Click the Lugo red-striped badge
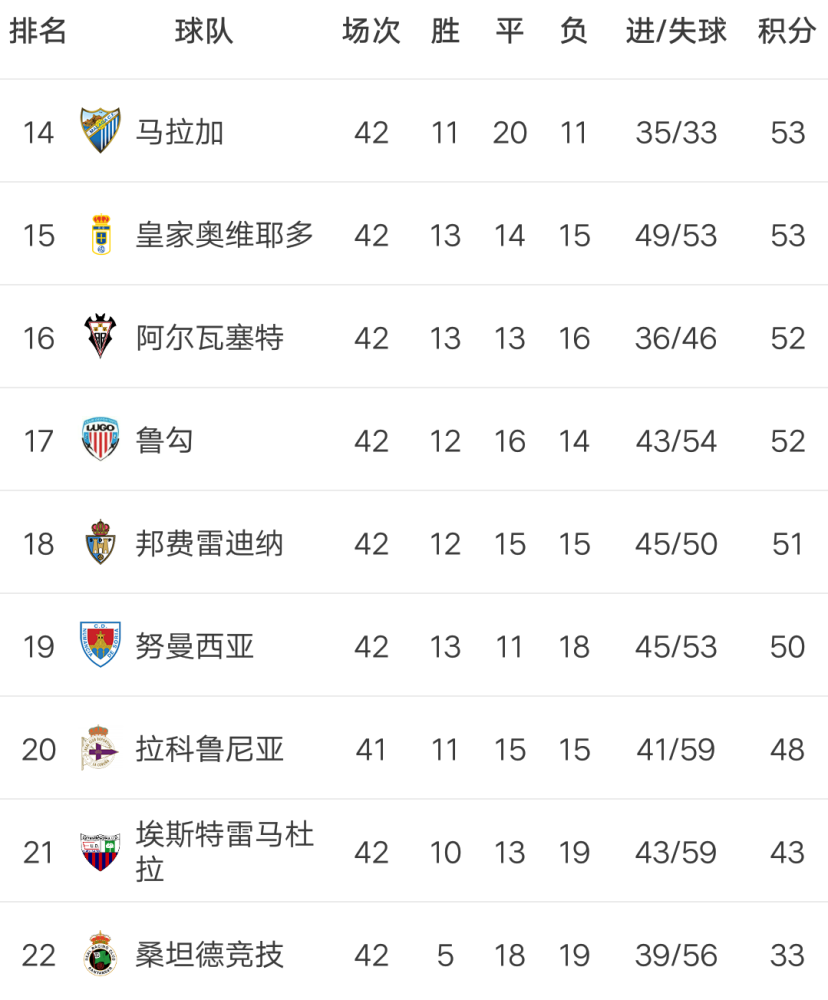This screenshot has height=1000, width=828. [x=100, y=439]
